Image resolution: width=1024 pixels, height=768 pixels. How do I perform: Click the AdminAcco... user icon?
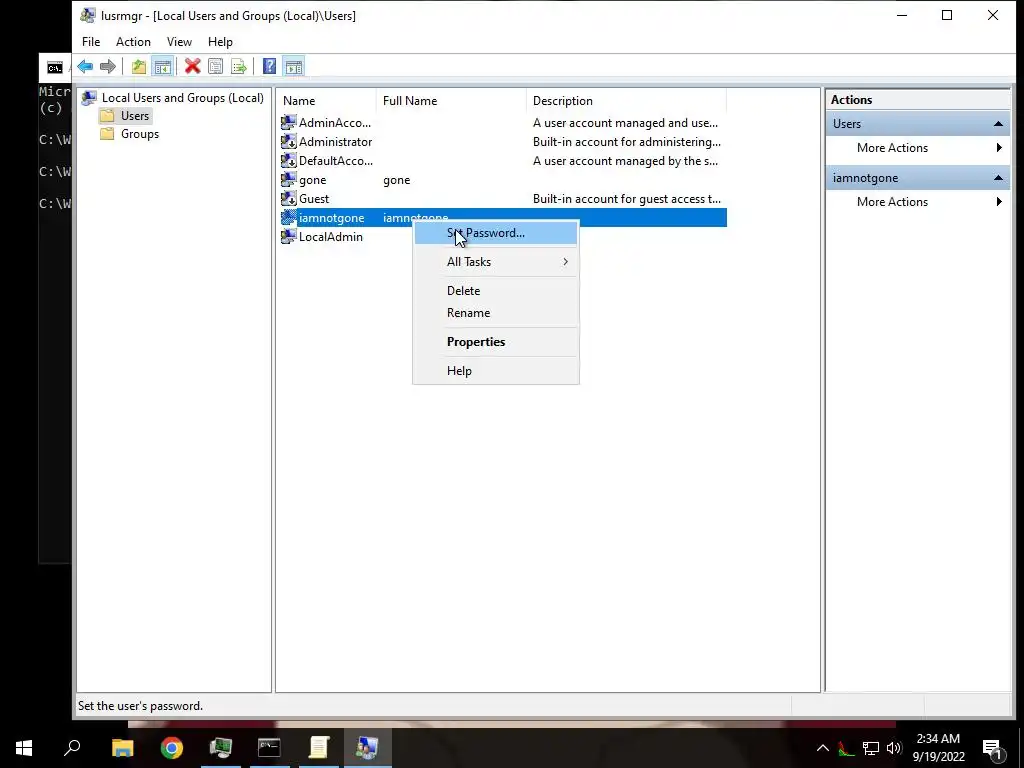click(x=288, y=123)
